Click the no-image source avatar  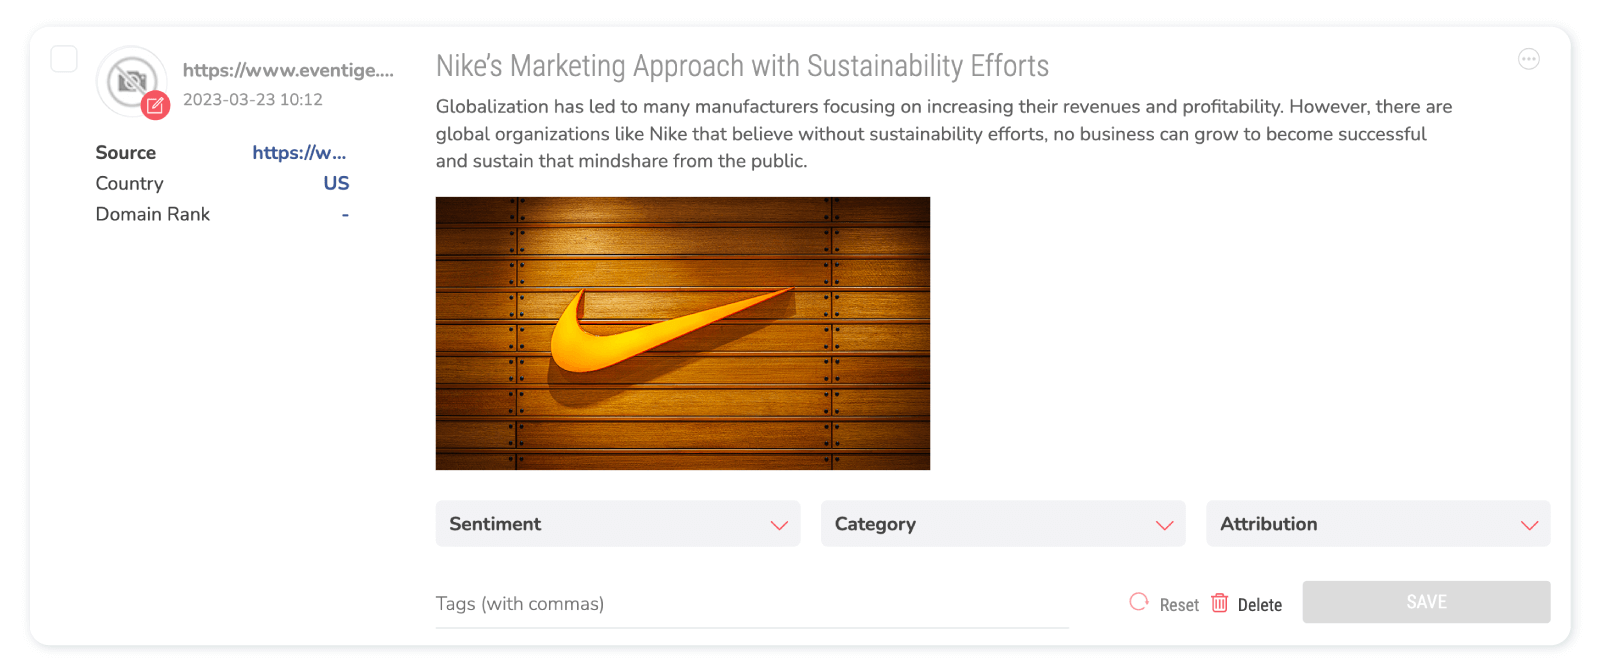(x=131, y=81)
